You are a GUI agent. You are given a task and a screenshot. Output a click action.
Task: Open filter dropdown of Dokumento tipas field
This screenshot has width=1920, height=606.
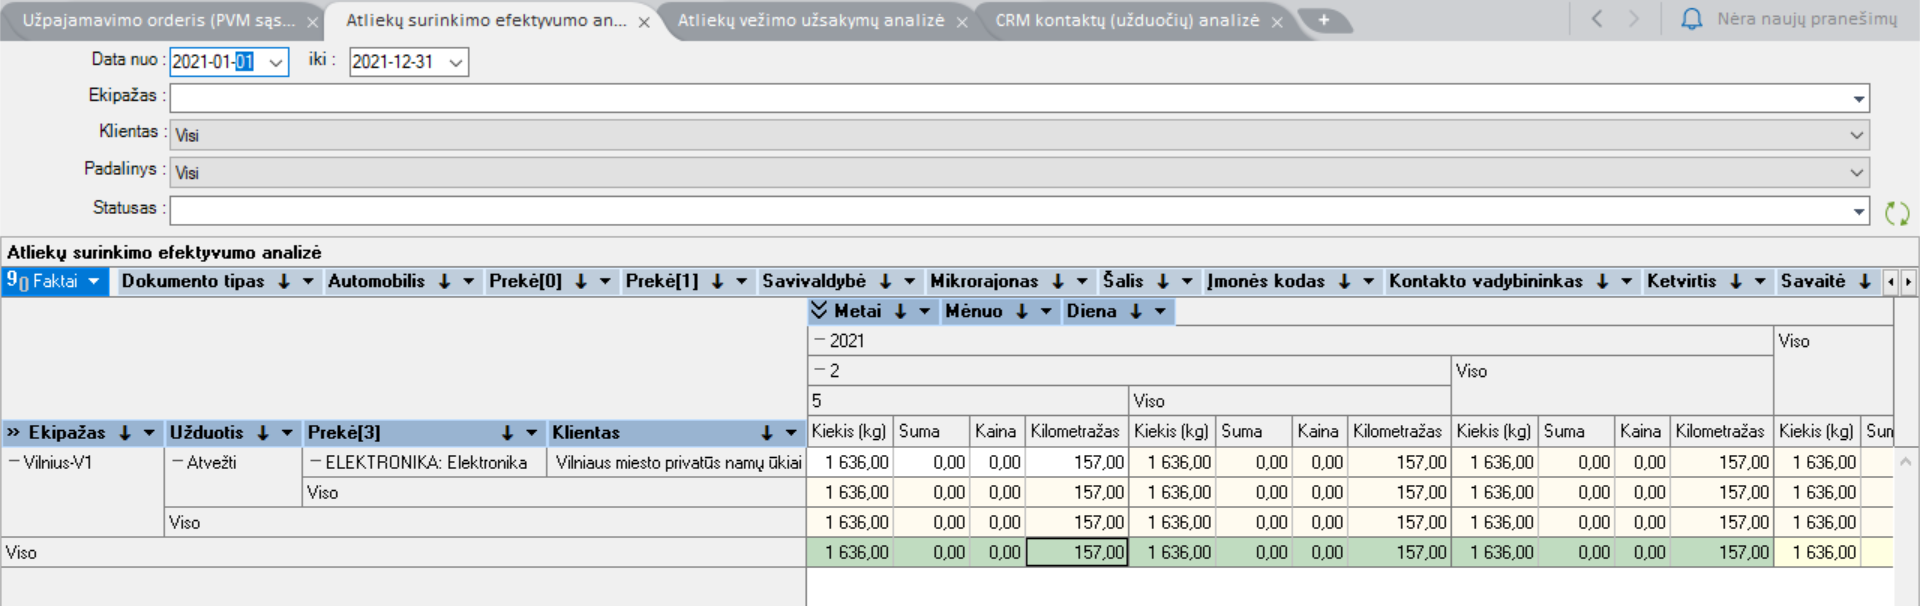pos(308,282)
